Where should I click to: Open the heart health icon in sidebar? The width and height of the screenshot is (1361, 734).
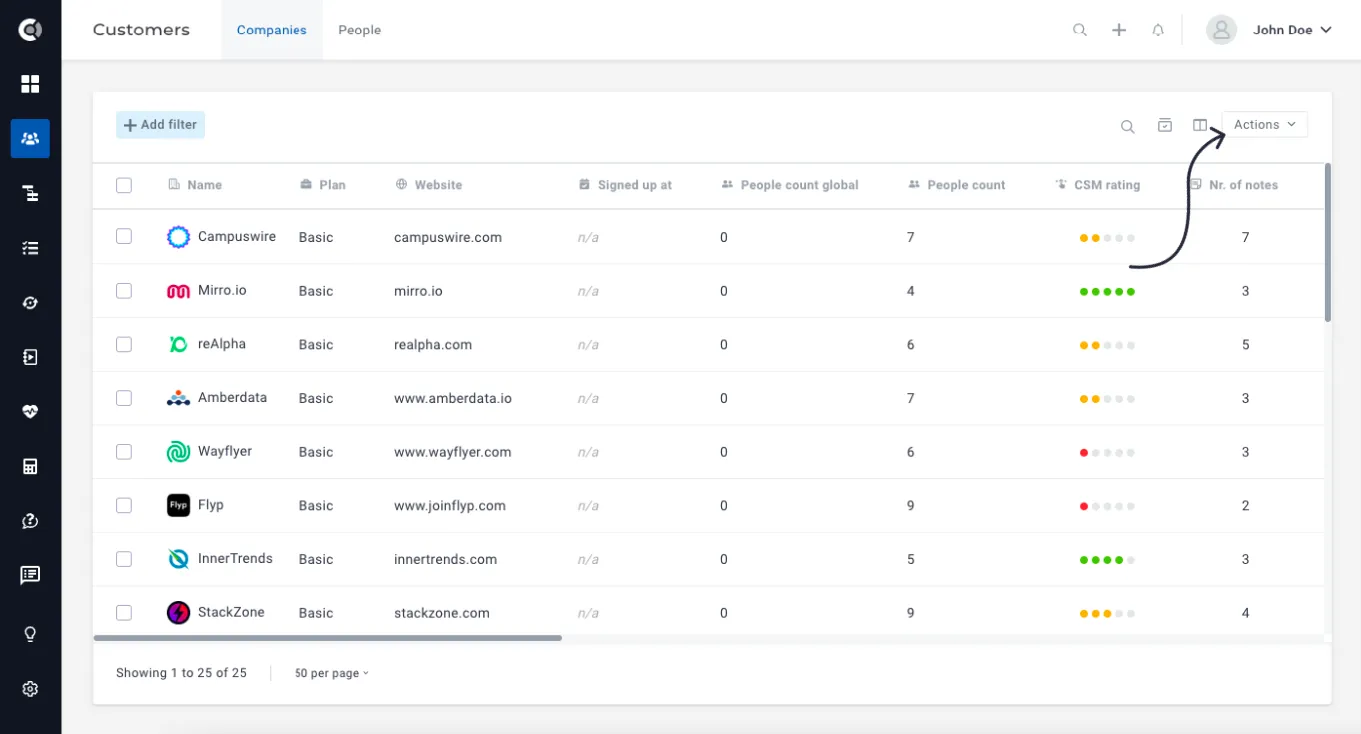point(30,411)
